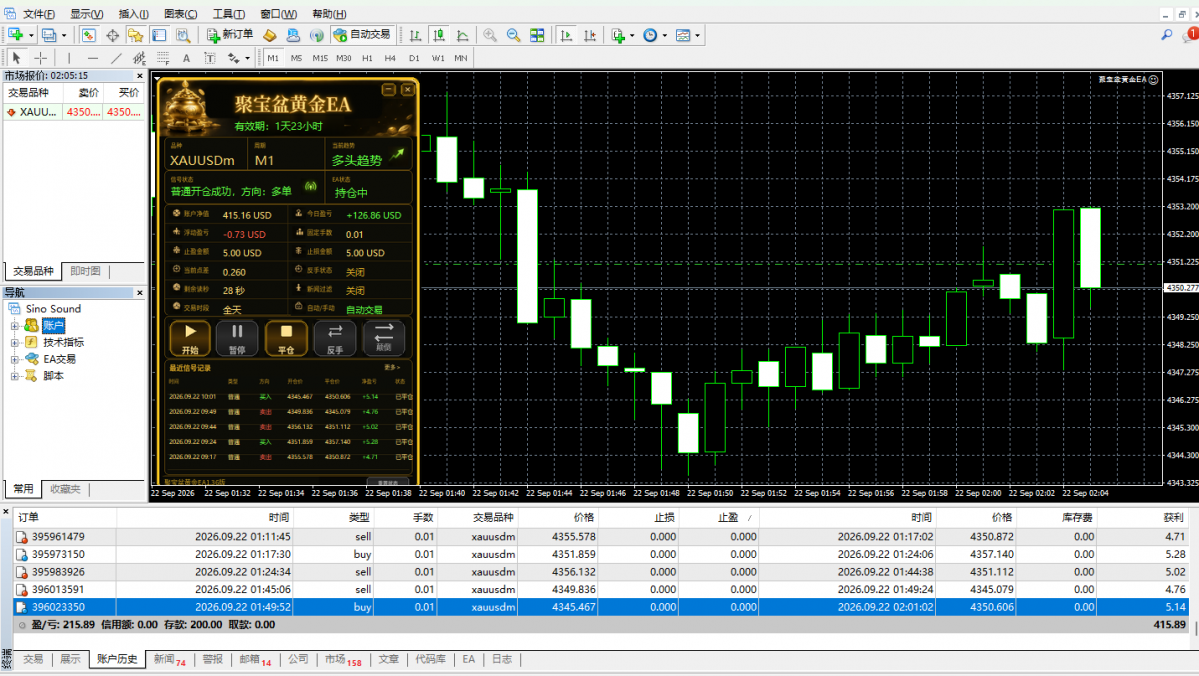Select the vertical line drawing tool
This screenshot has height=676, width=1199.
click(x=69, y=58)
